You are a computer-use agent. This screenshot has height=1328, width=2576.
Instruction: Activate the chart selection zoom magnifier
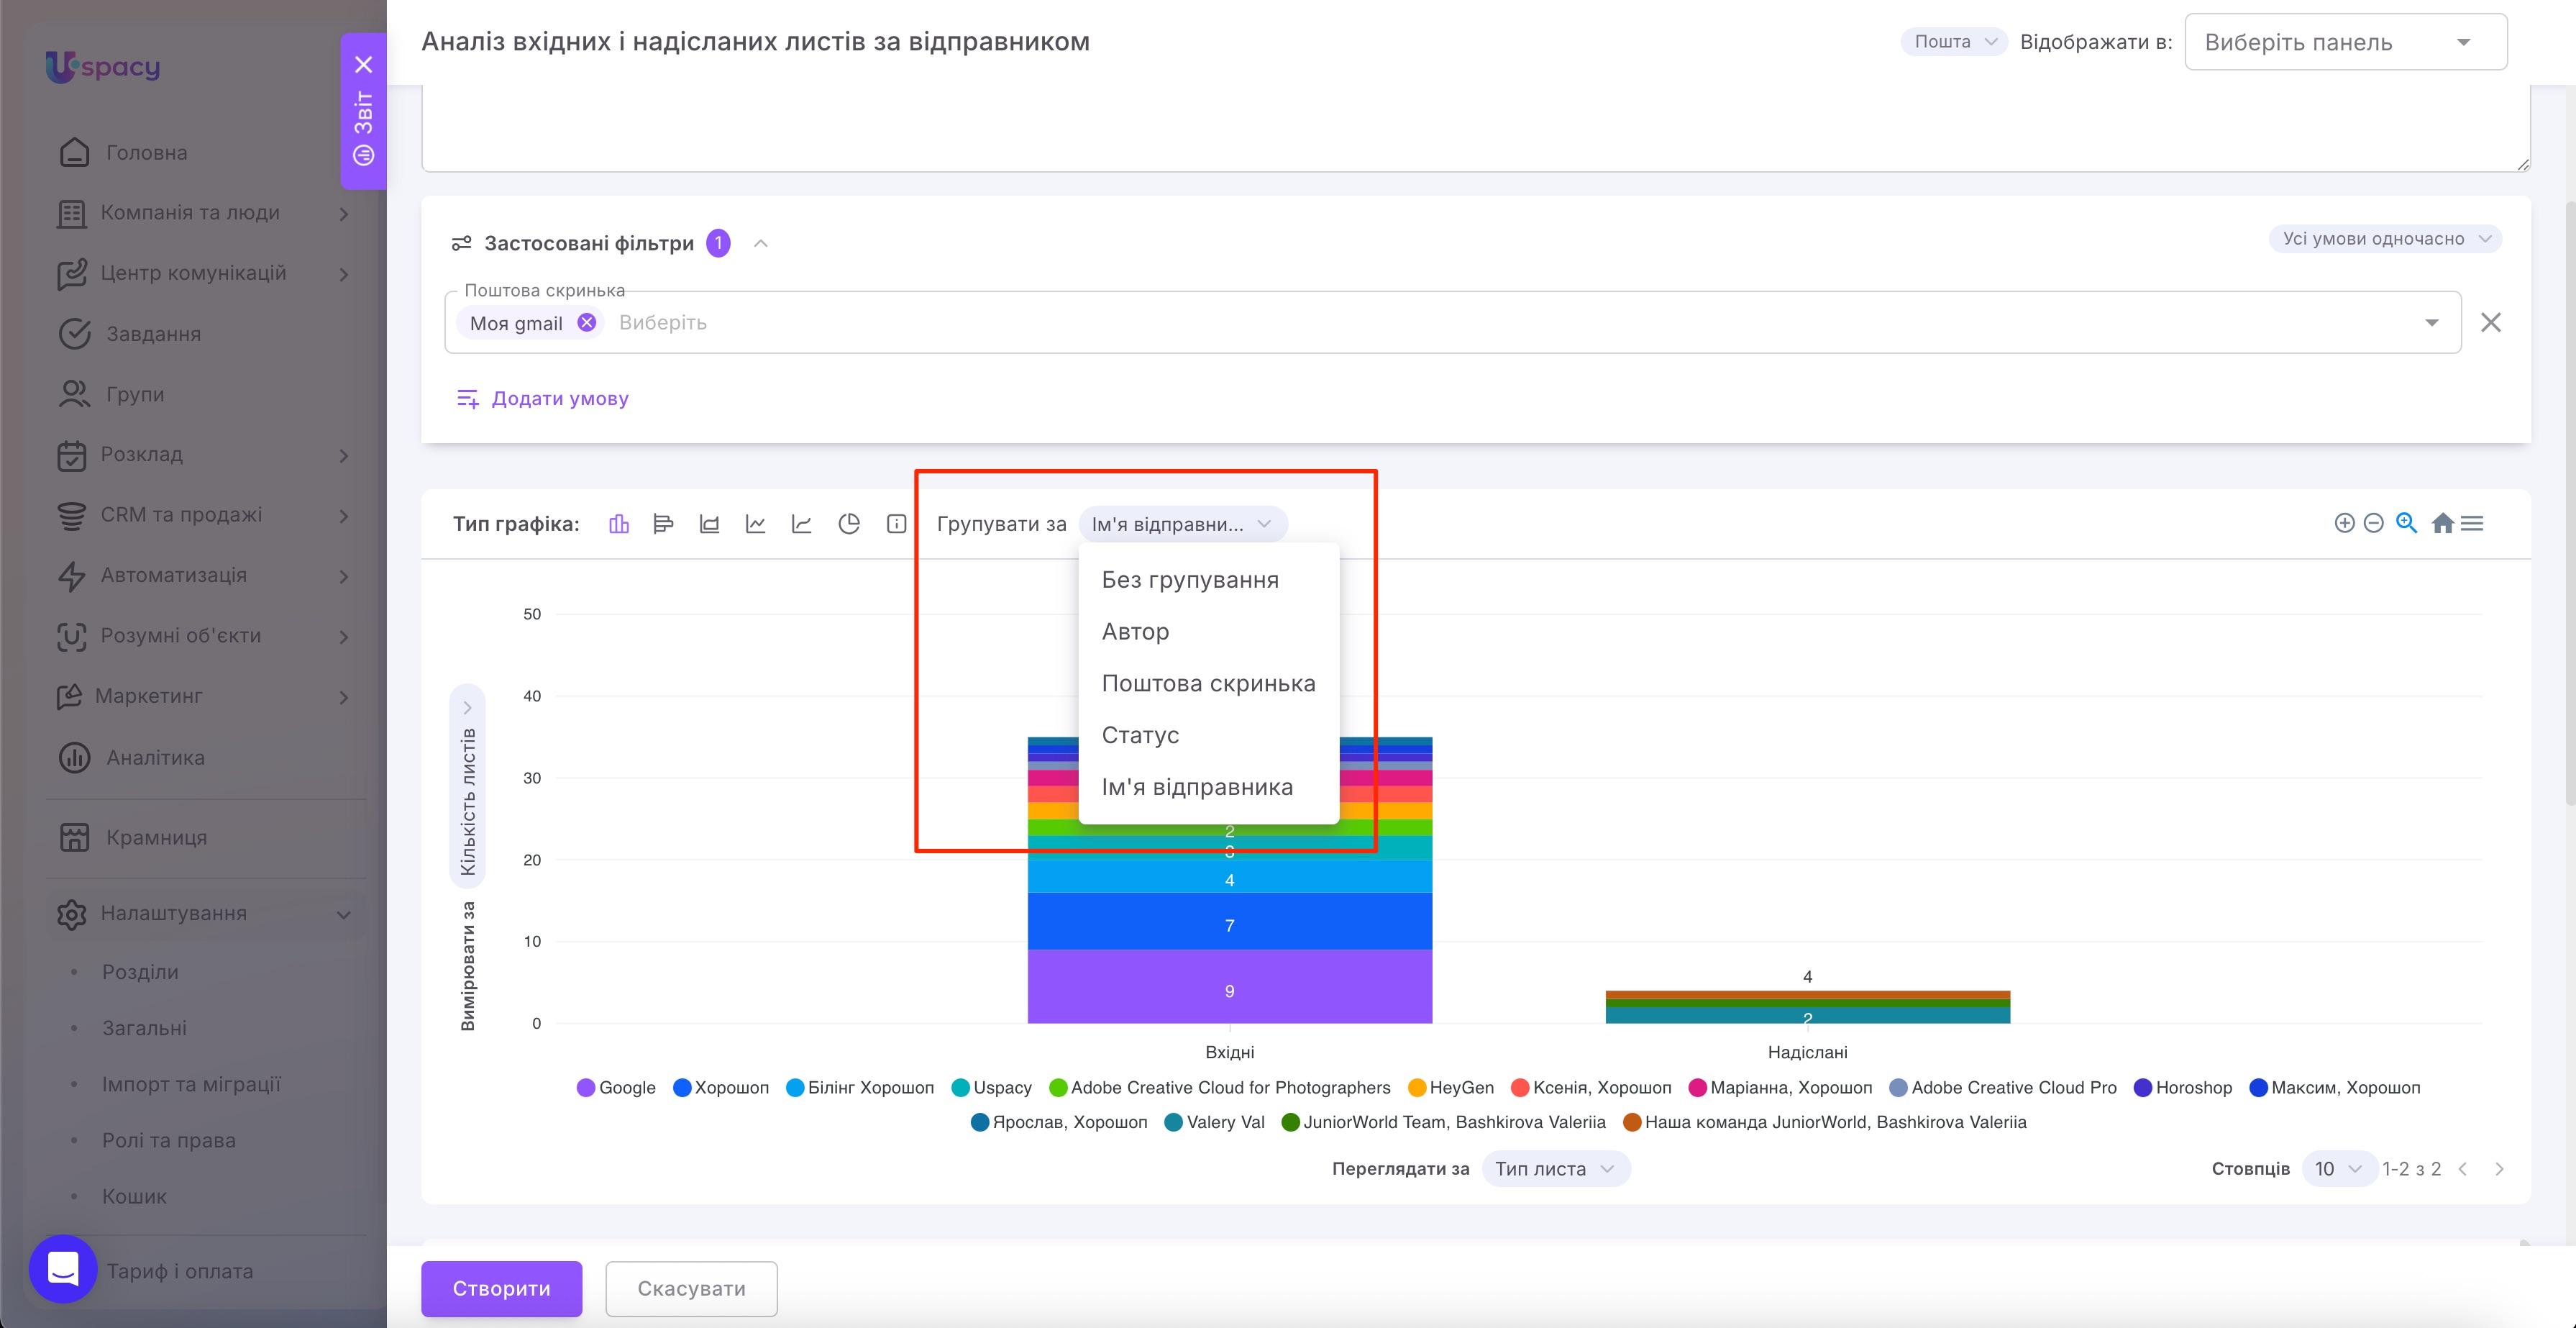tap(2407, 523)
